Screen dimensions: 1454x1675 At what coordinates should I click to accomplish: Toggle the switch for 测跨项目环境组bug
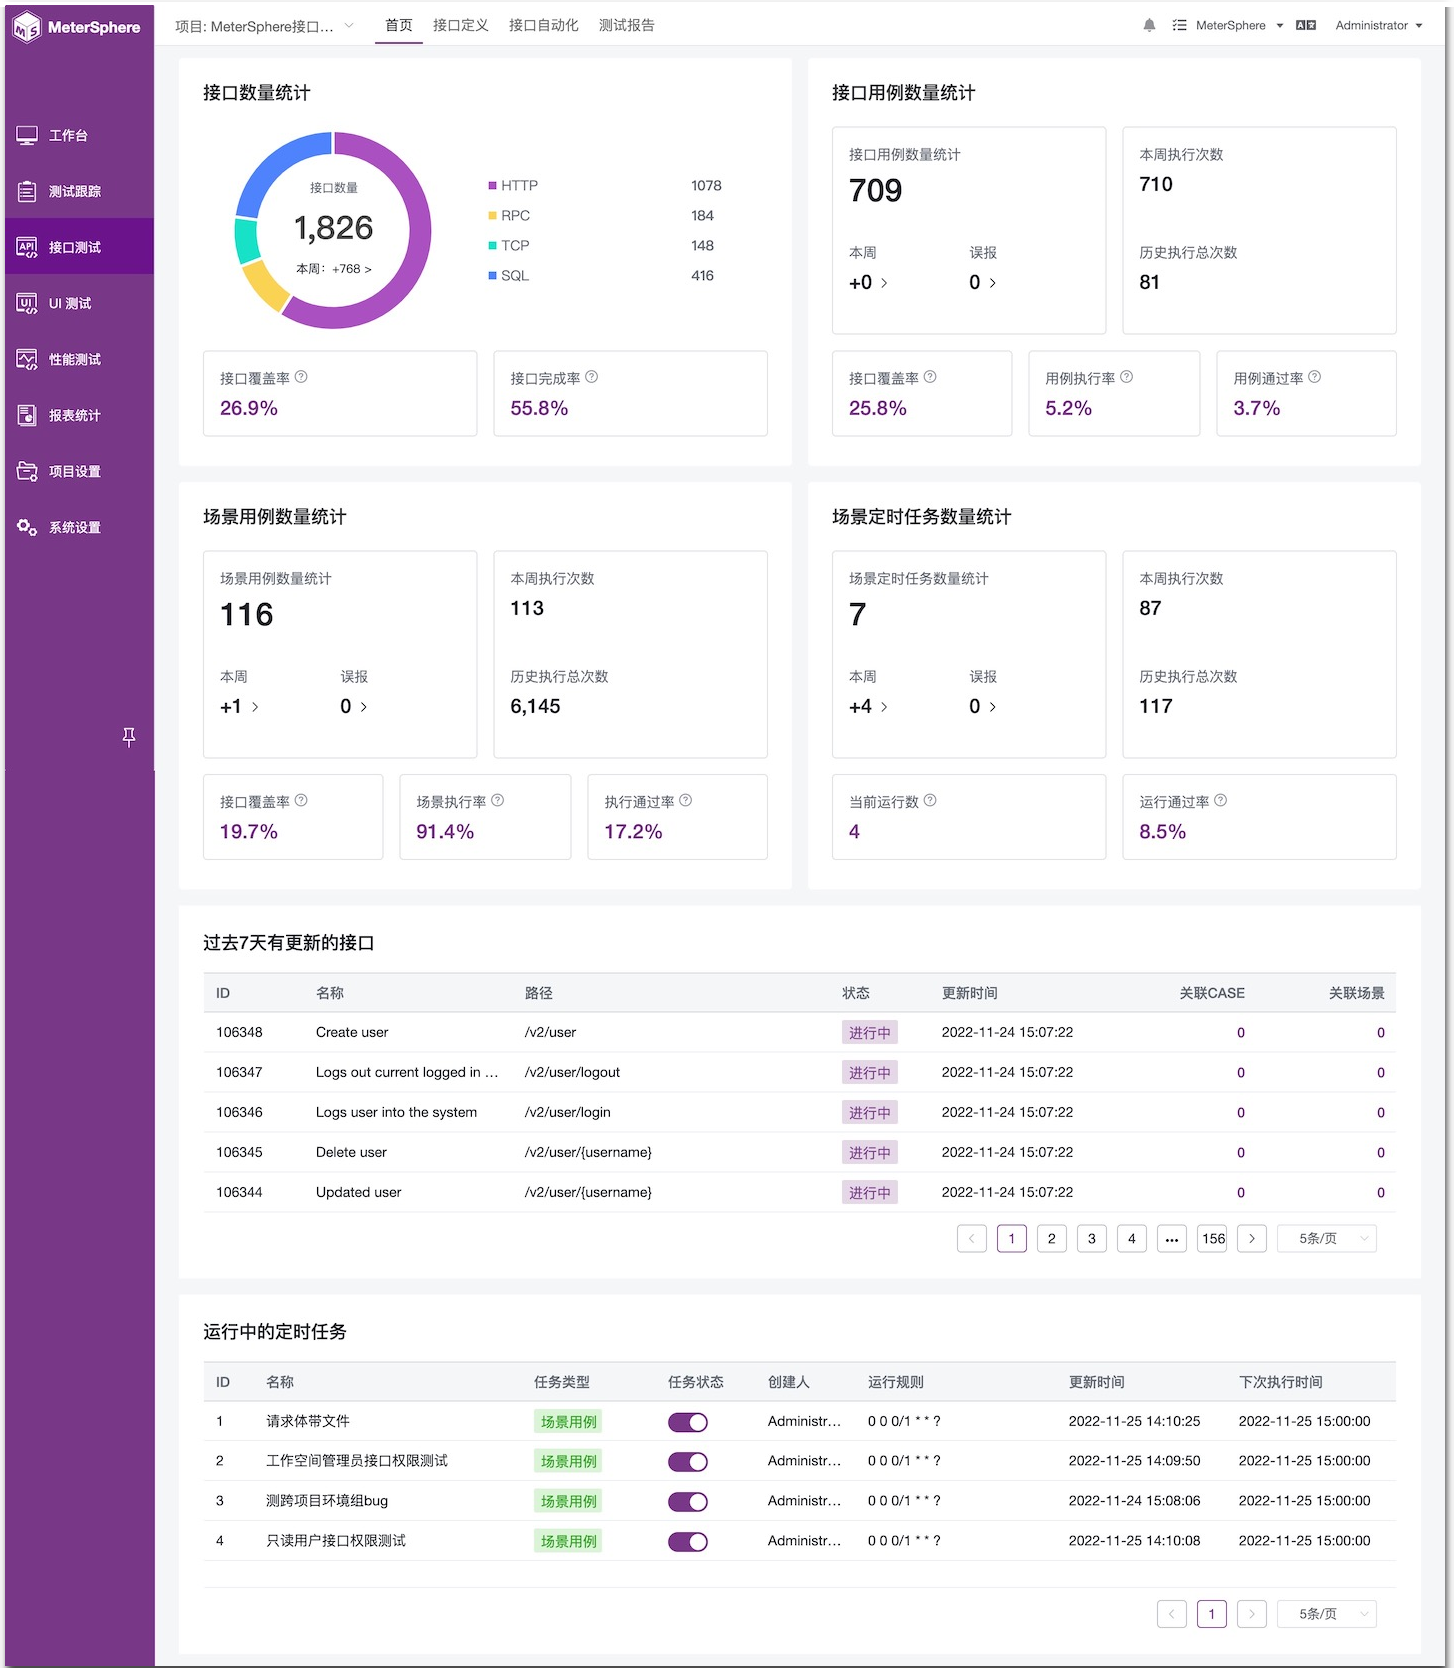[688, 1502]
